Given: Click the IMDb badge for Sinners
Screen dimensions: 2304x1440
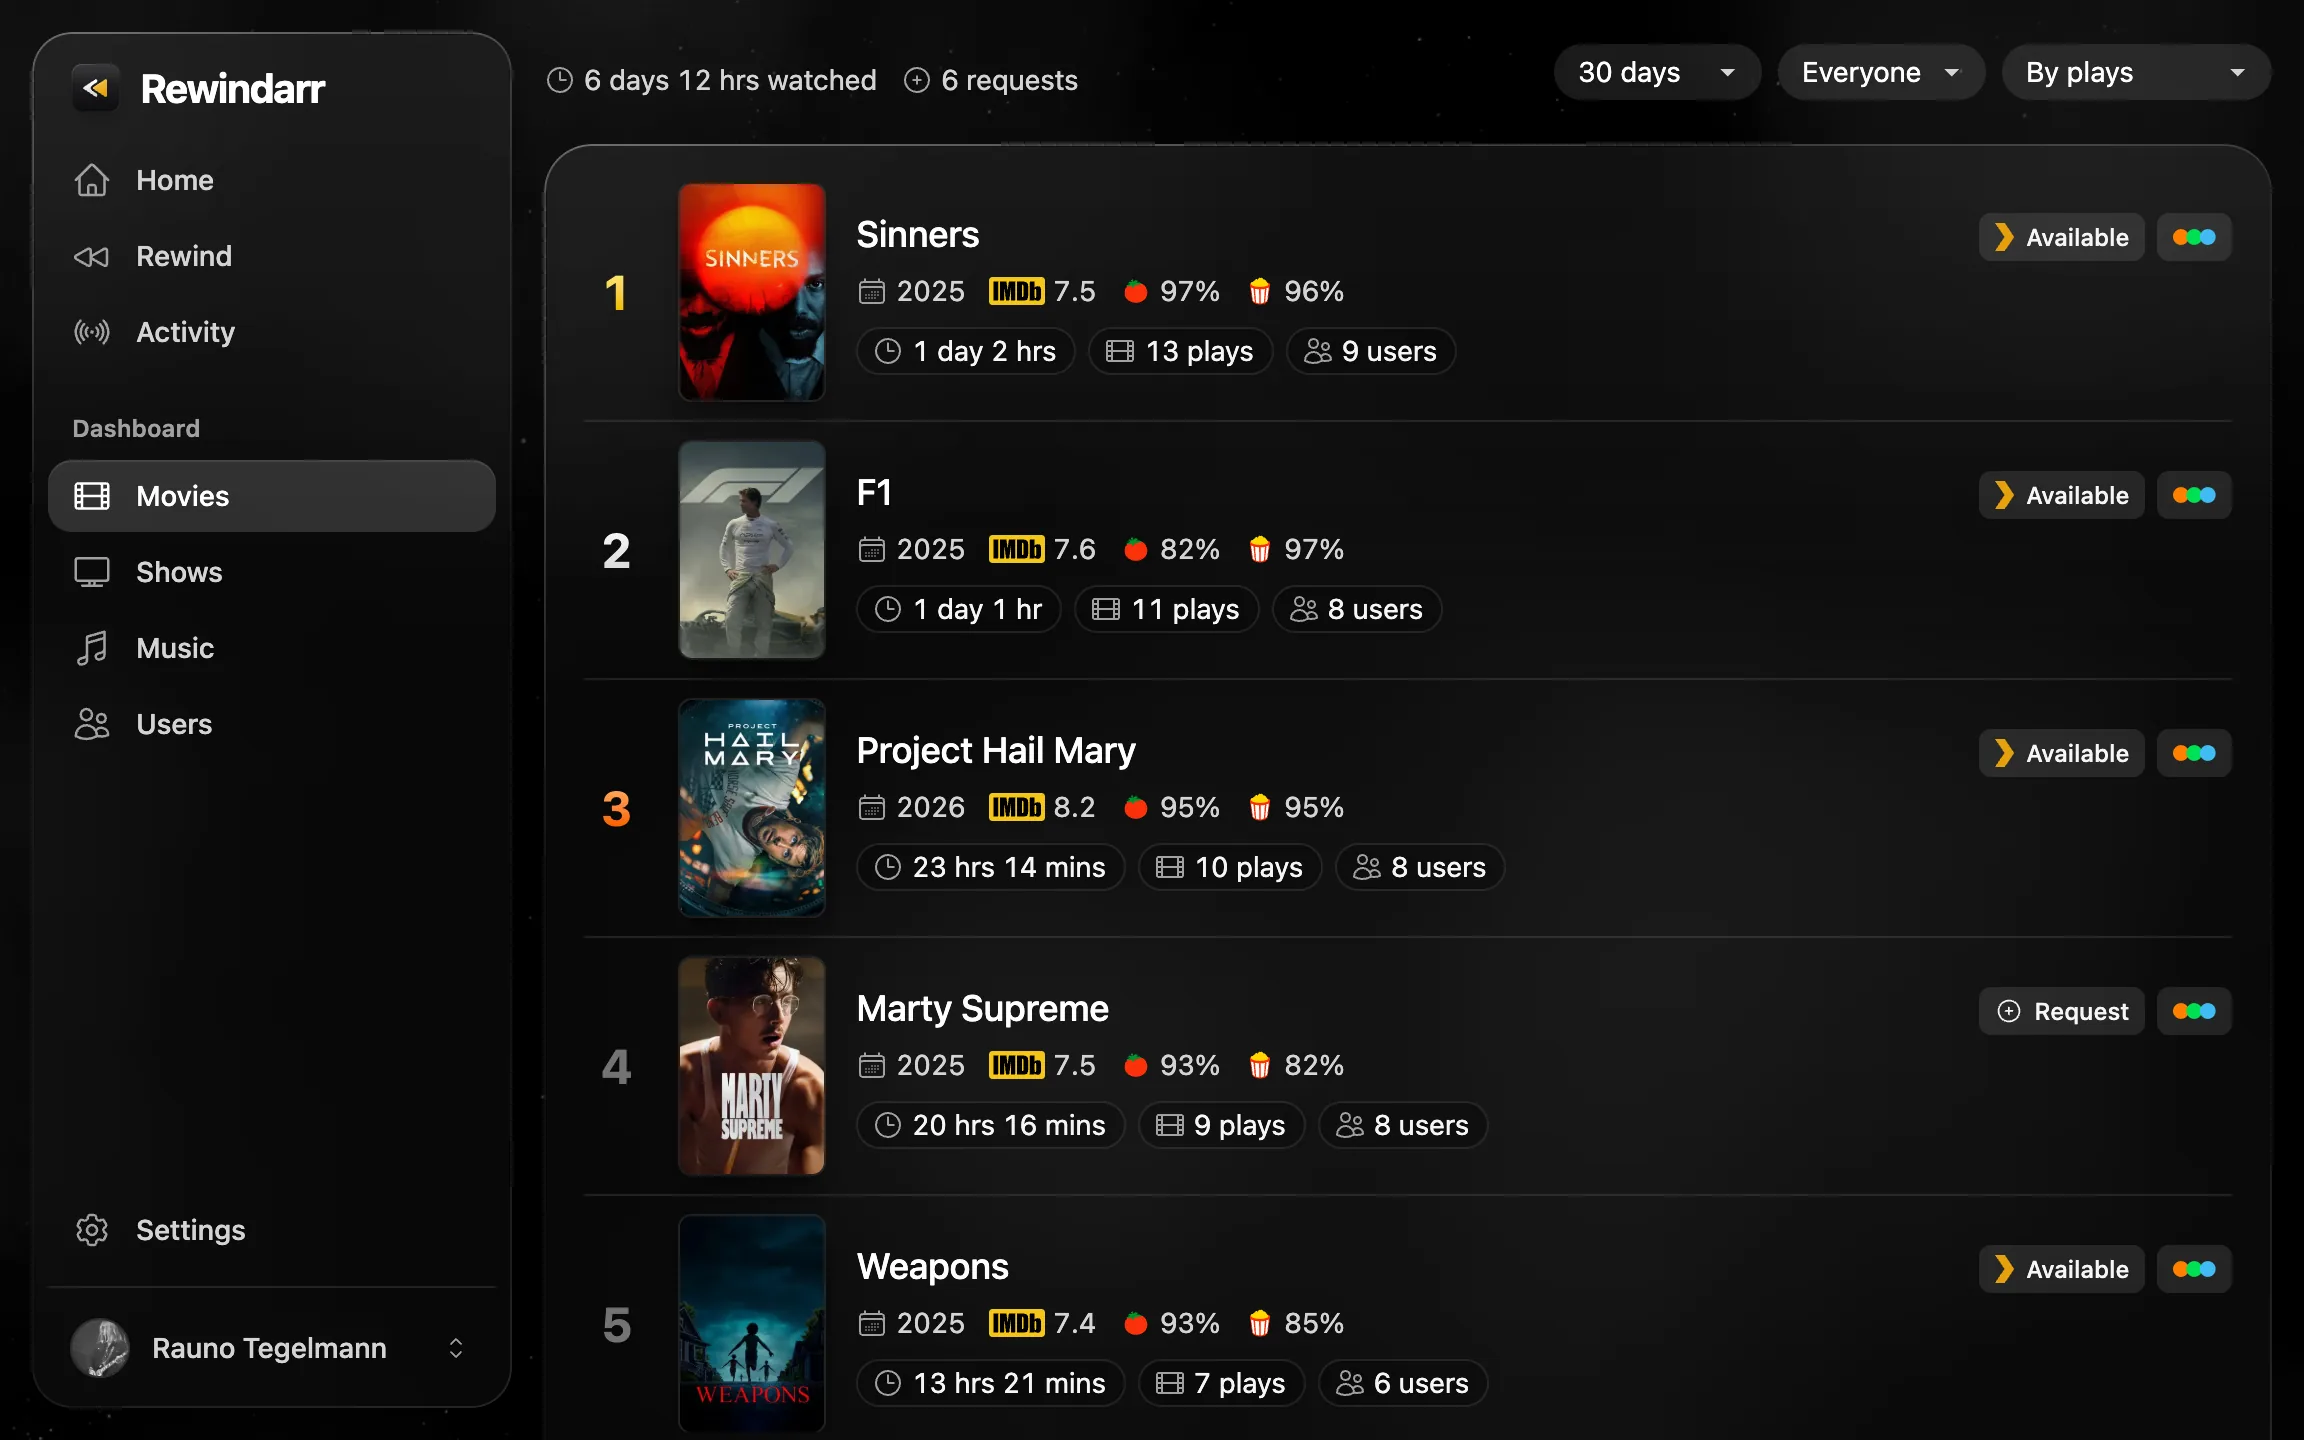Looking at the screenshot, I should pos(1016,291).
